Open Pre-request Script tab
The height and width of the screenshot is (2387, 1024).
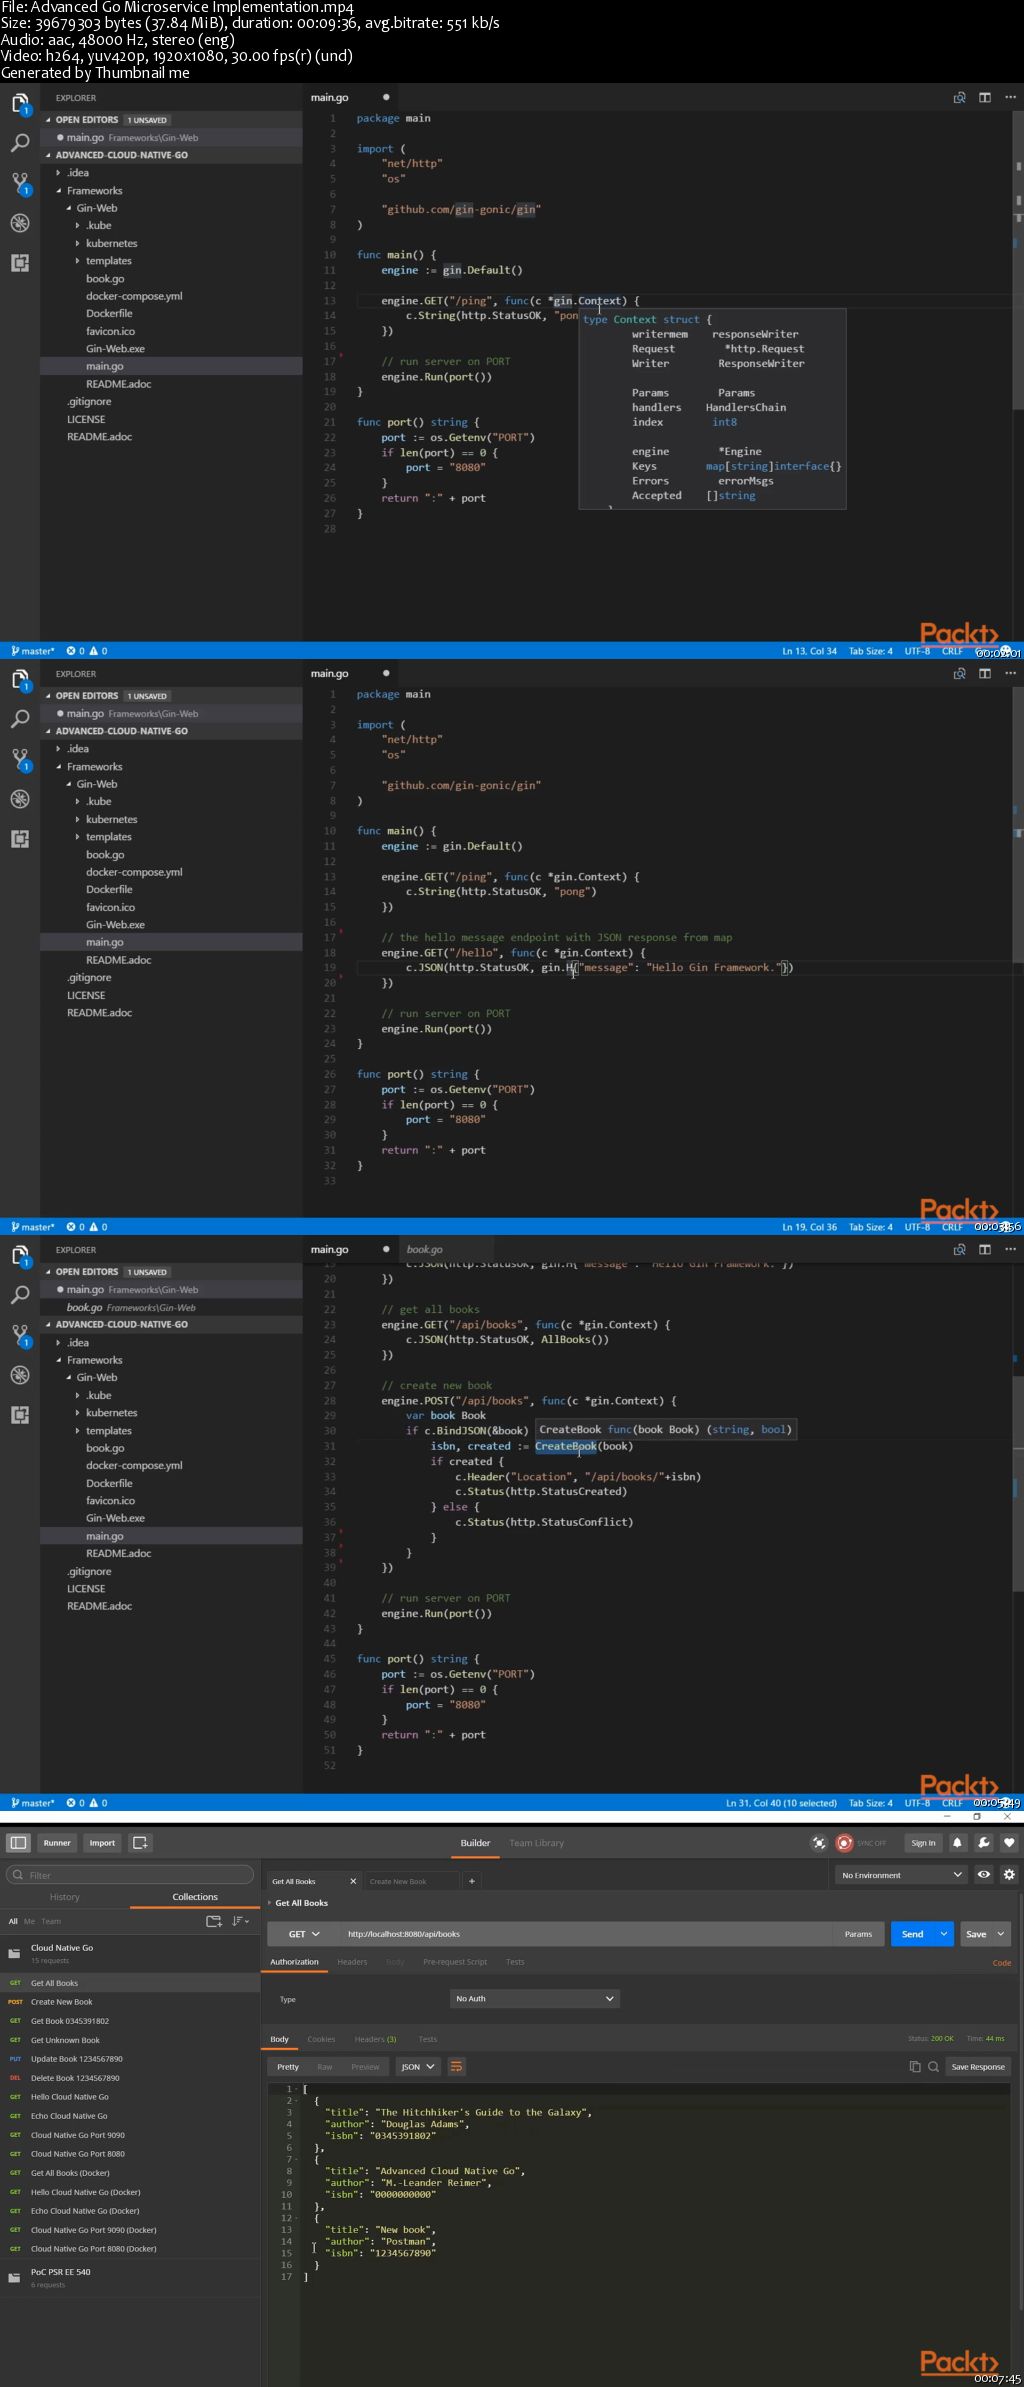(x=455, y=1962)
